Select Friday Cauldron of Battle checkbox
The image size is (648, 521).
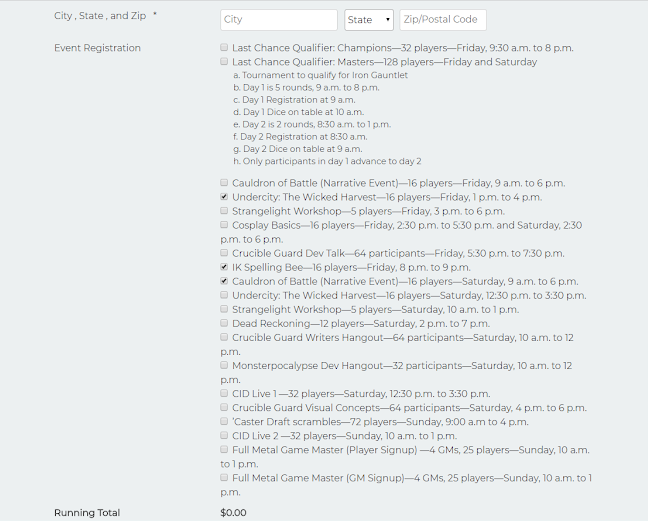(x=224, y=183)
